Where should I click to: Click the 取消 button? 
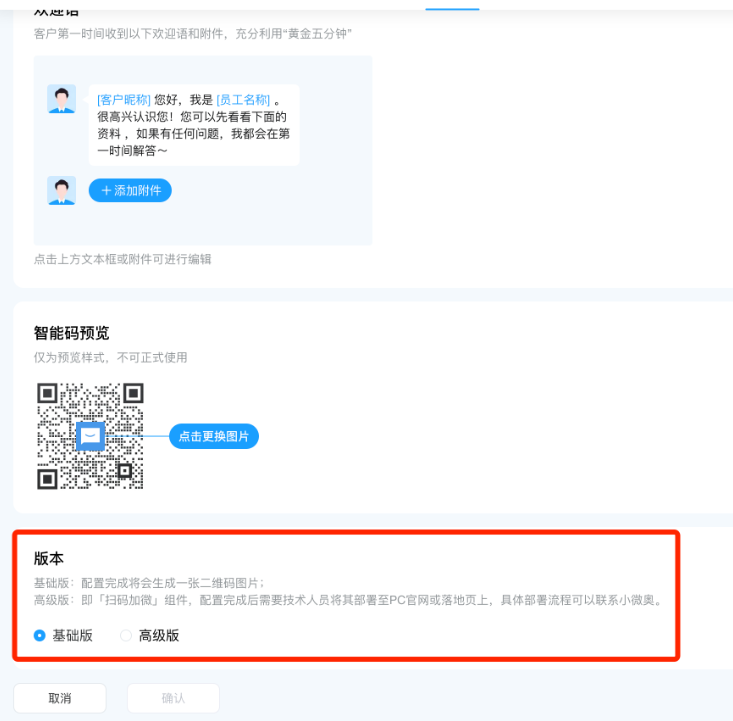click(60, 698)
